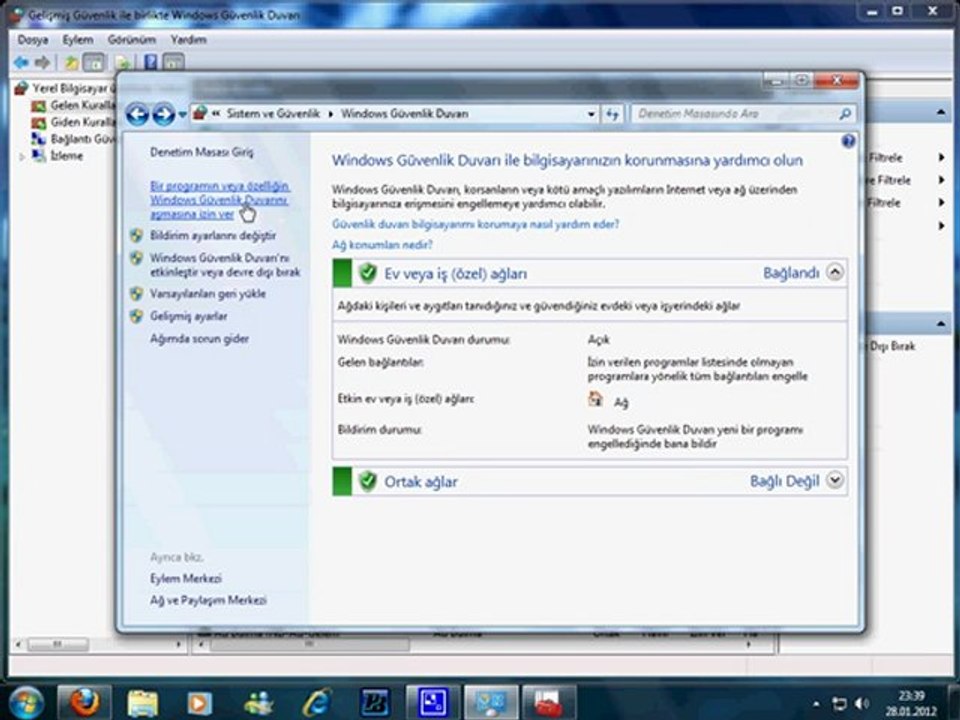Expand the Ortak ağlar section
Image resolution: width=960 pixels, height=720 pixels.
834,481
